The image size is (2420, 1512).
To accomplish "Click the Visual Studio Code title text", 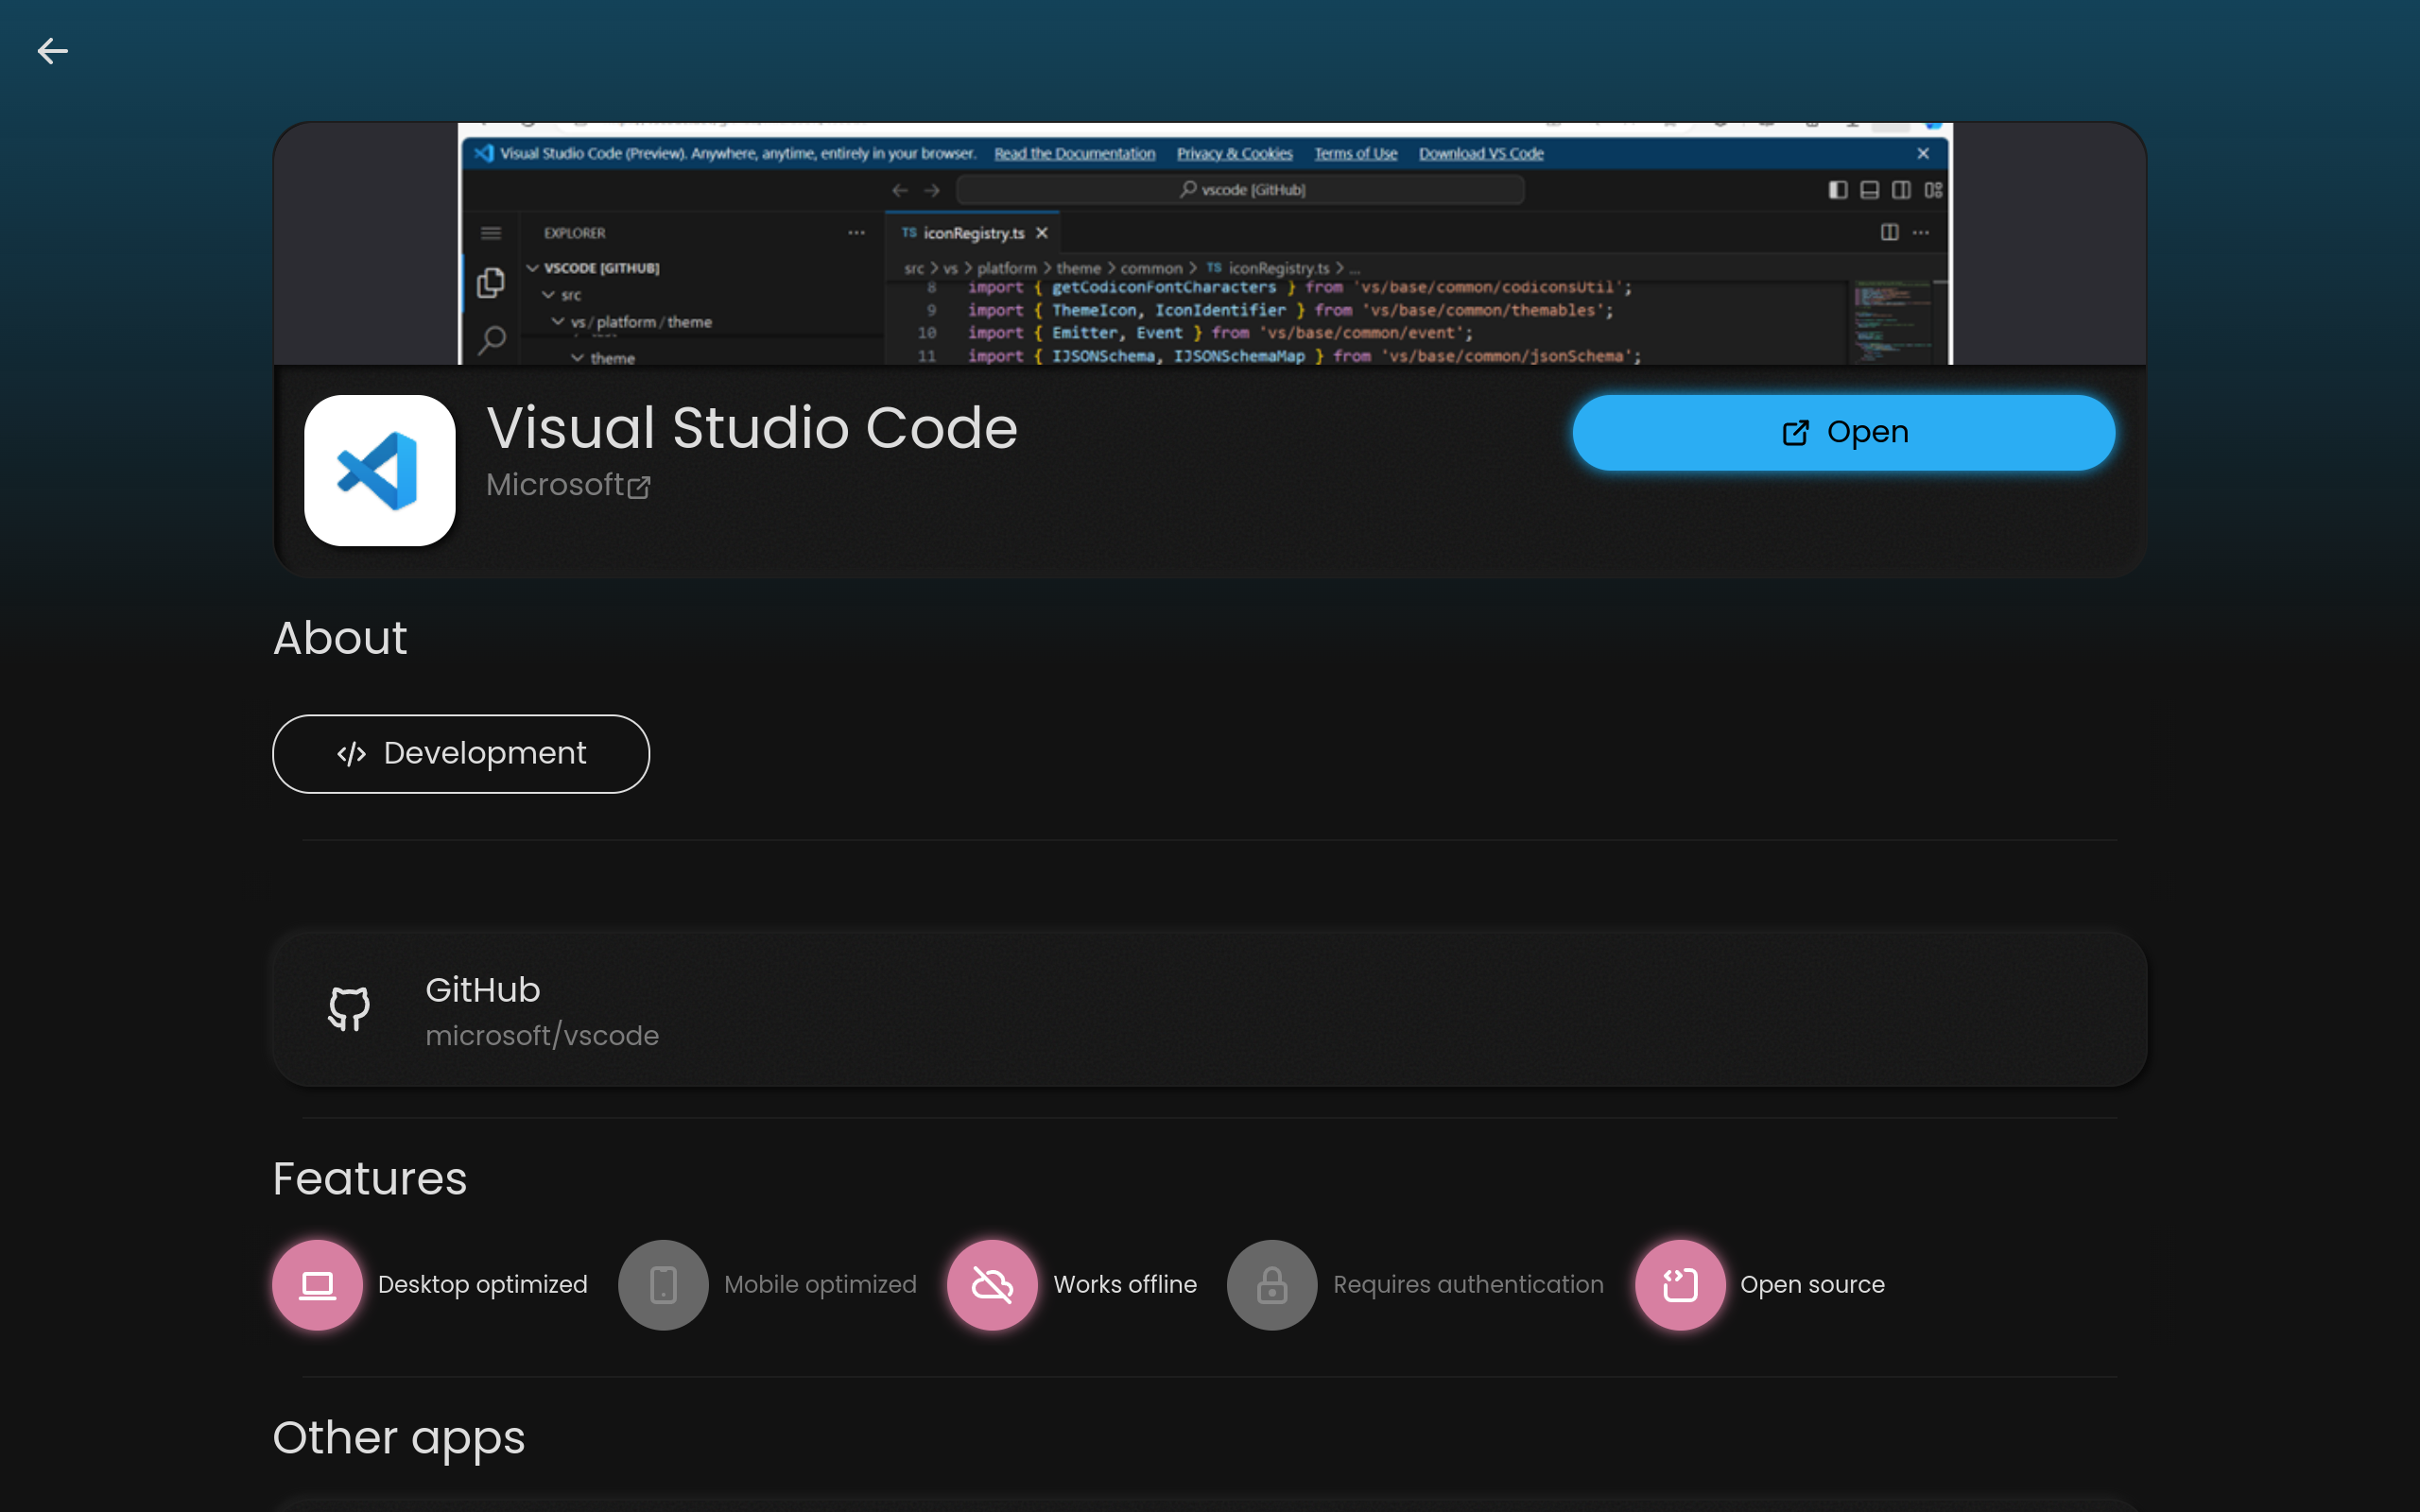I will click(x=752, y=428).
